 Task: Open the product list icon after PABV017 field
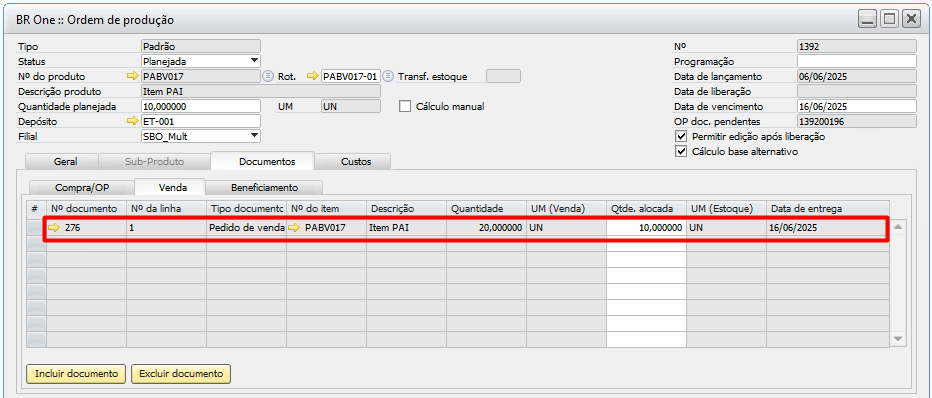pyautogui.click(x=267, y=76)
